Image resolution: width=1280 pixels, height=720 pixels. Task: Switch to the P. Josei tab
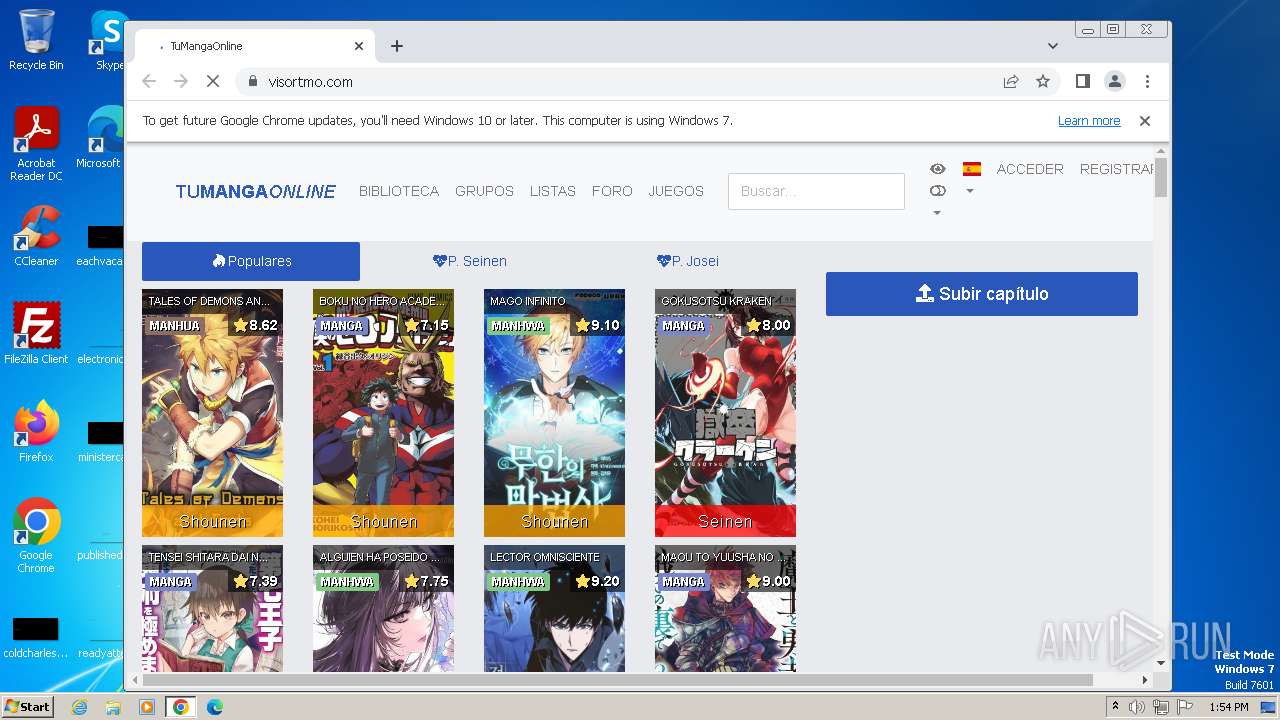pyautogui.click(x=688, y=261)
